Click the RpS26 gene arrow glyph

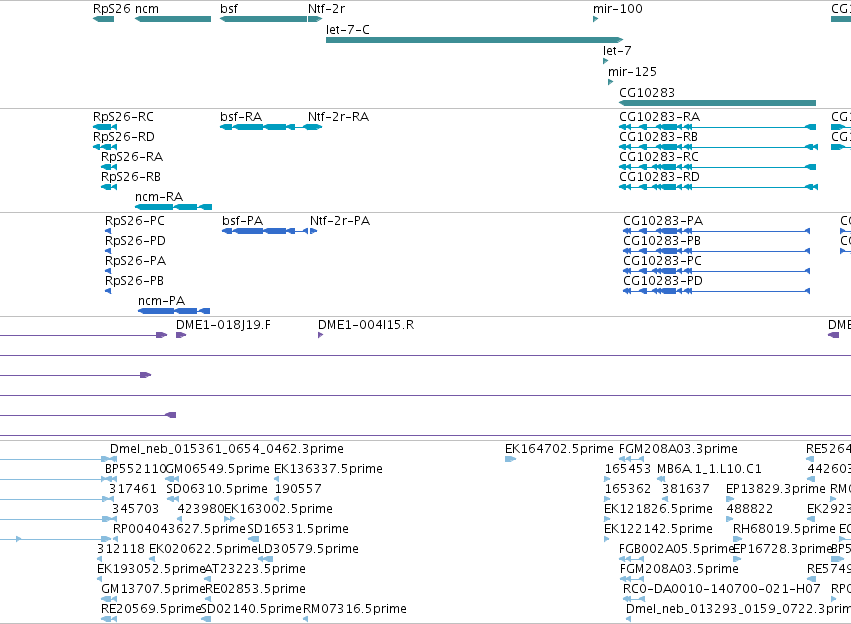click(104, 19)
